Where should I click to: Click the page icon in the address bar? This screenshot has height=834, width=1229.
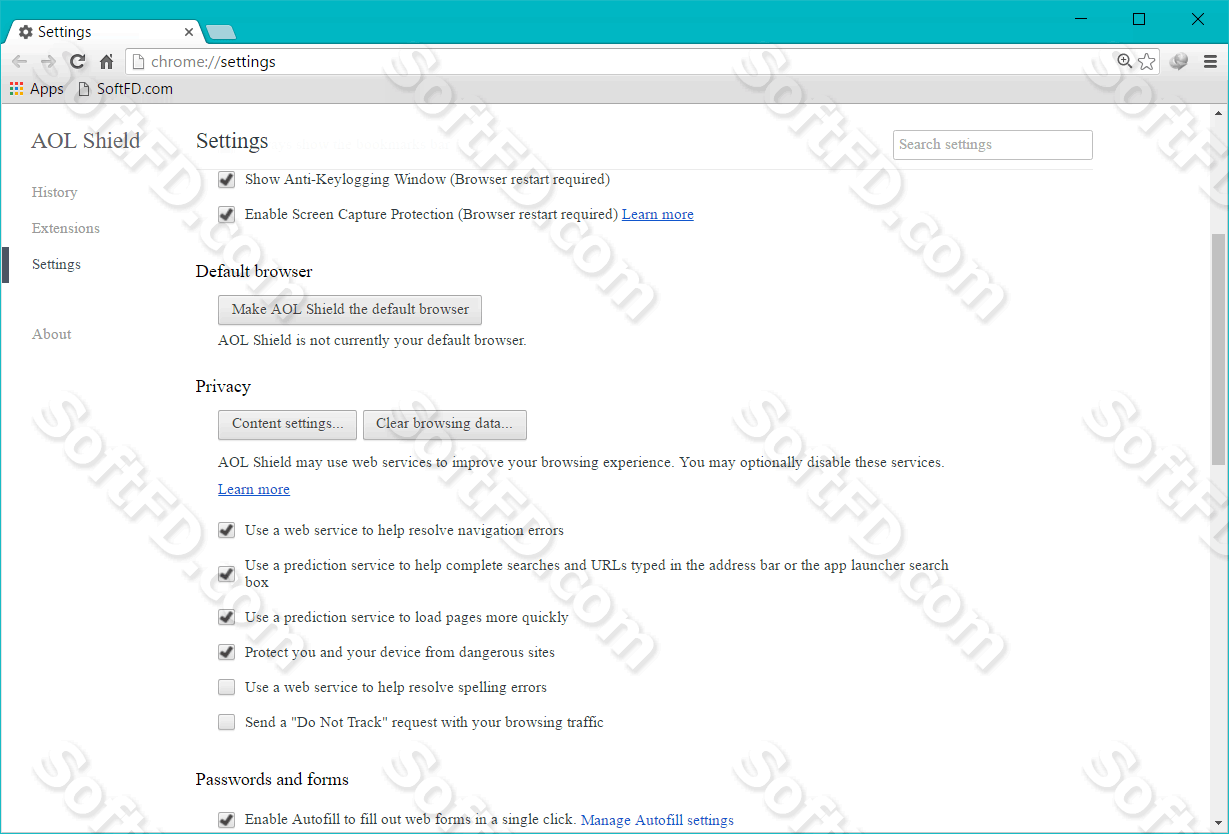tap(138, 62)
